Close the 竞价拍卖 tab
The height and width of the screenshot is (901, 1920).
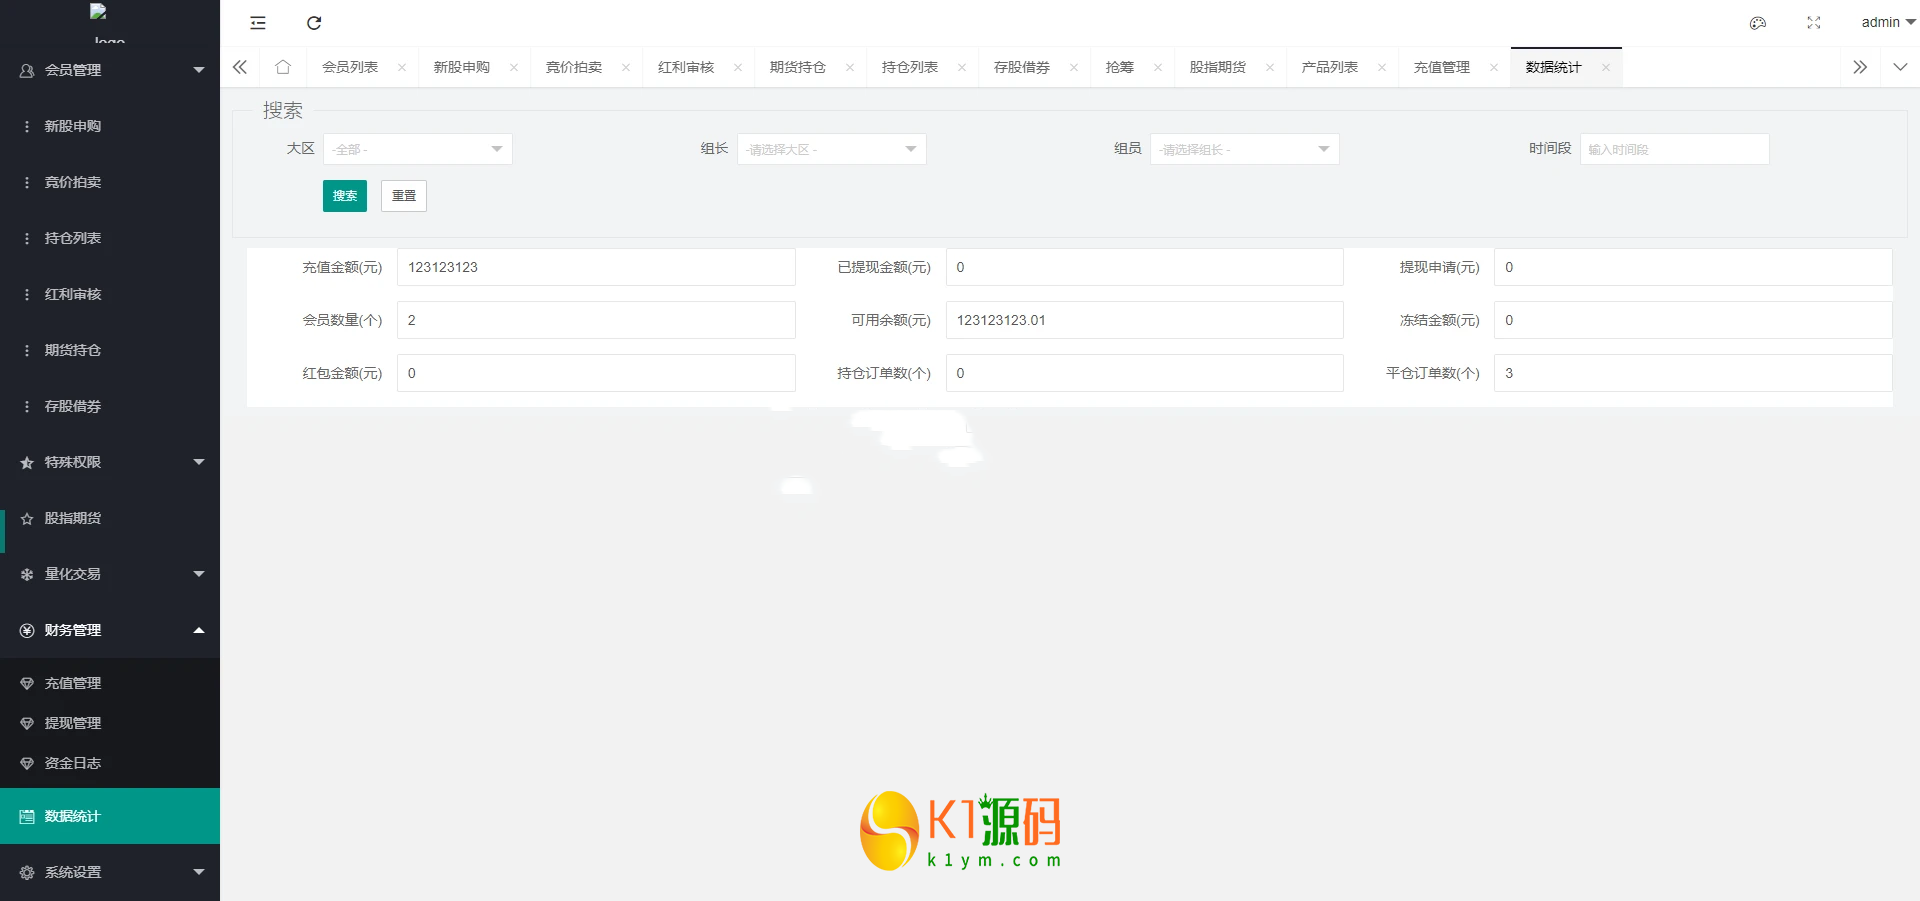click(x=626, y=68)
